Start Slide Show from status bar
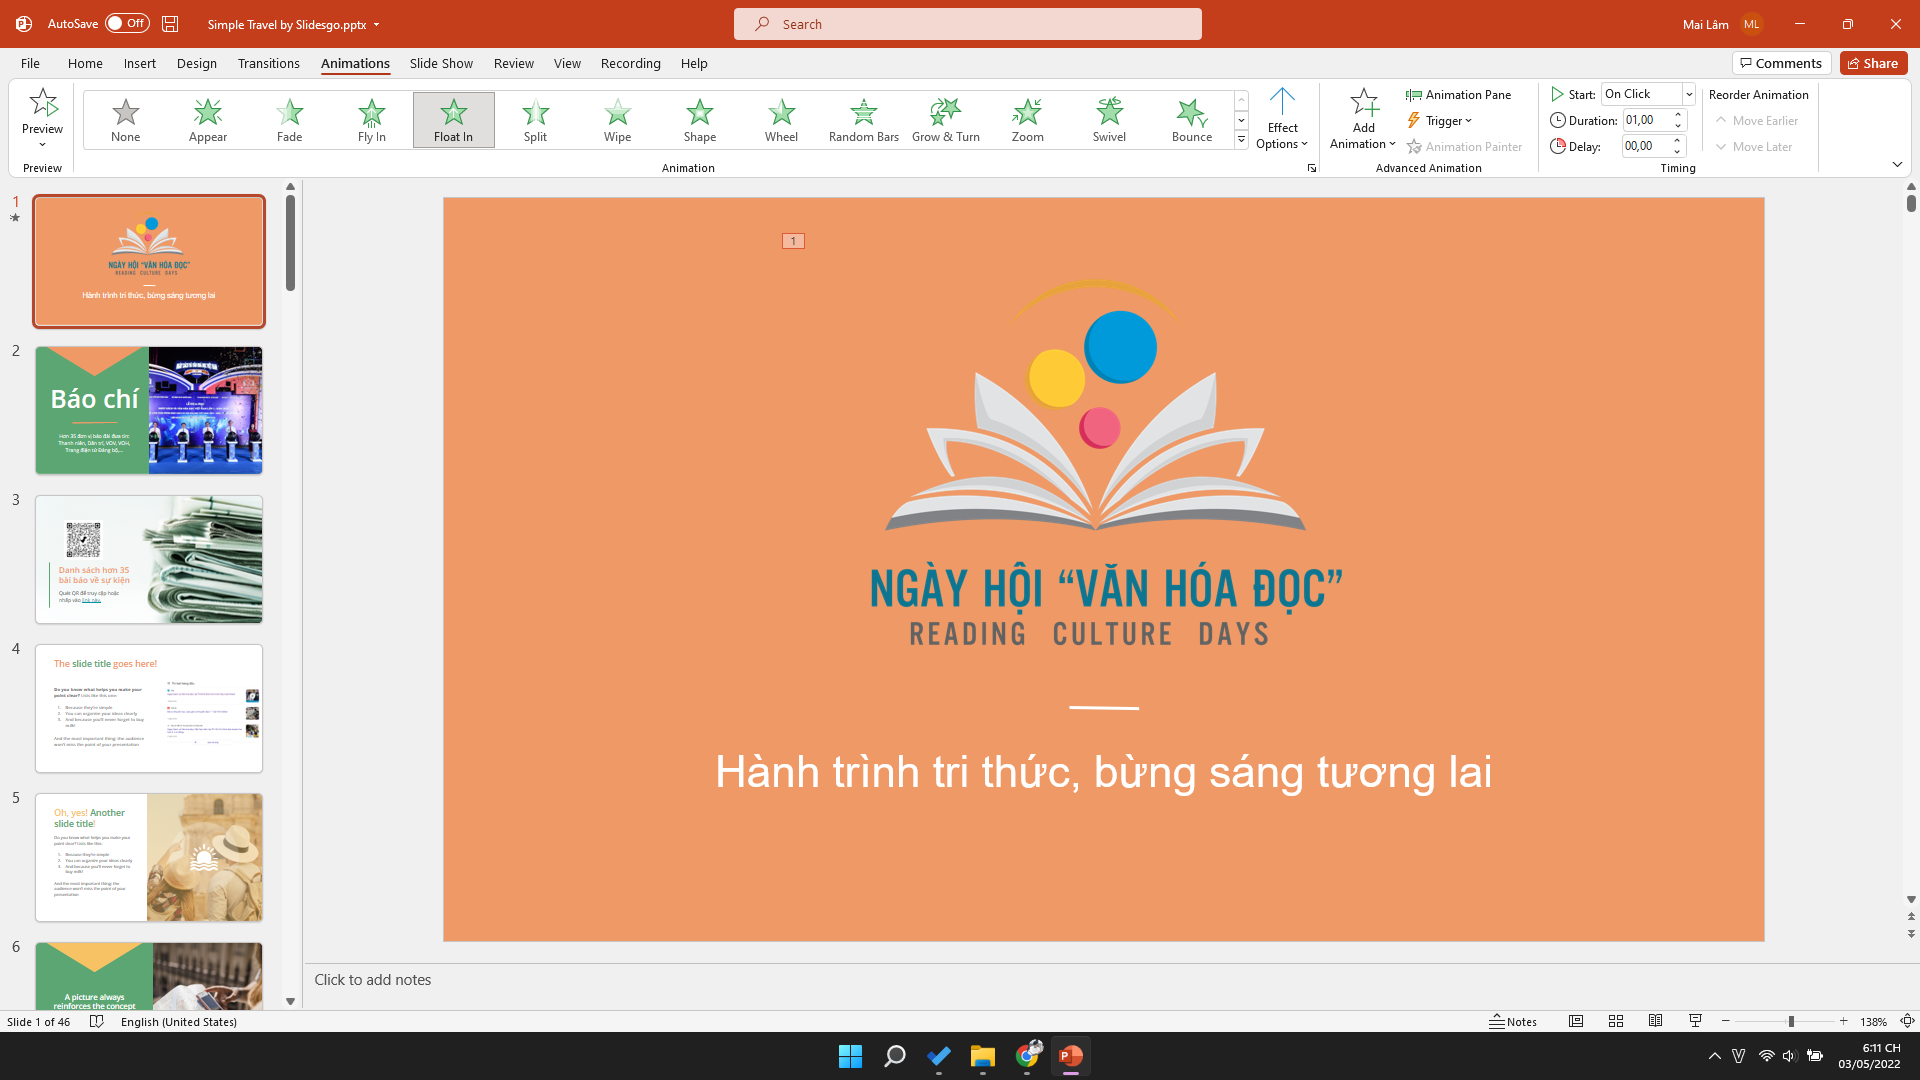 click(x=1696, y=1021)
